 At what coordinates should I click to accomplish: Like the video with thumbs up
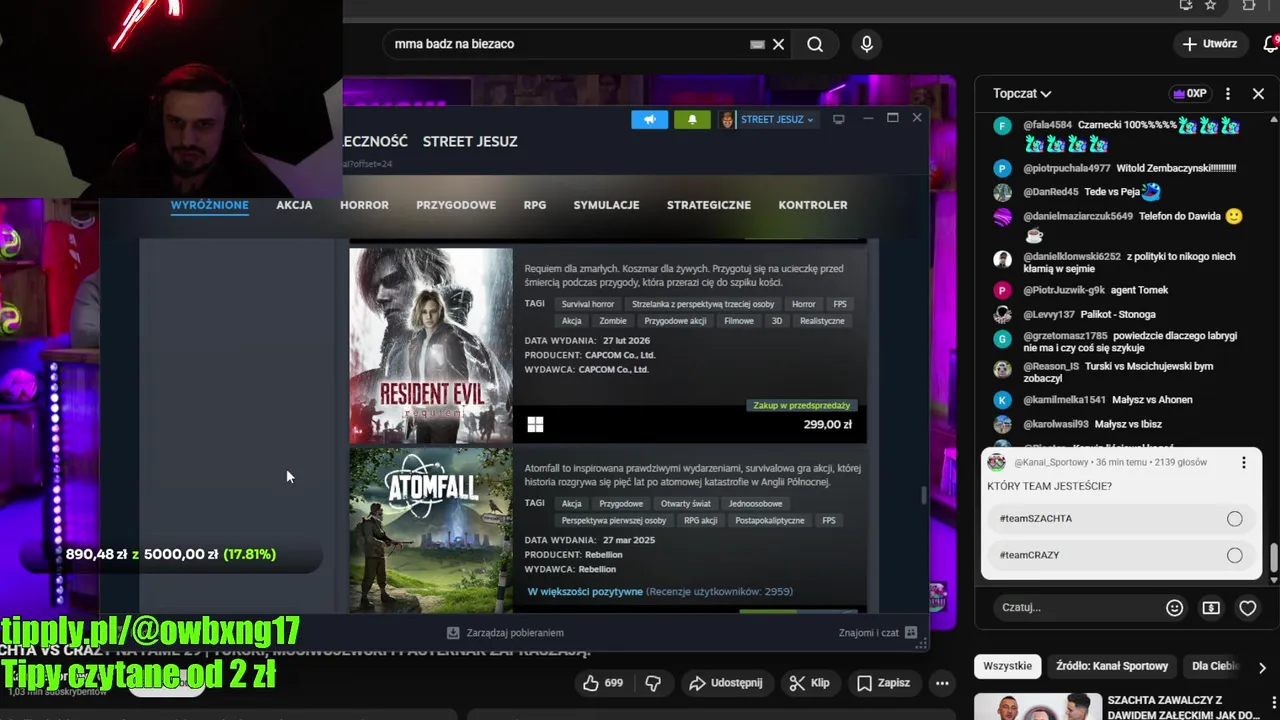pyautogui.click(x=603, y=683)
